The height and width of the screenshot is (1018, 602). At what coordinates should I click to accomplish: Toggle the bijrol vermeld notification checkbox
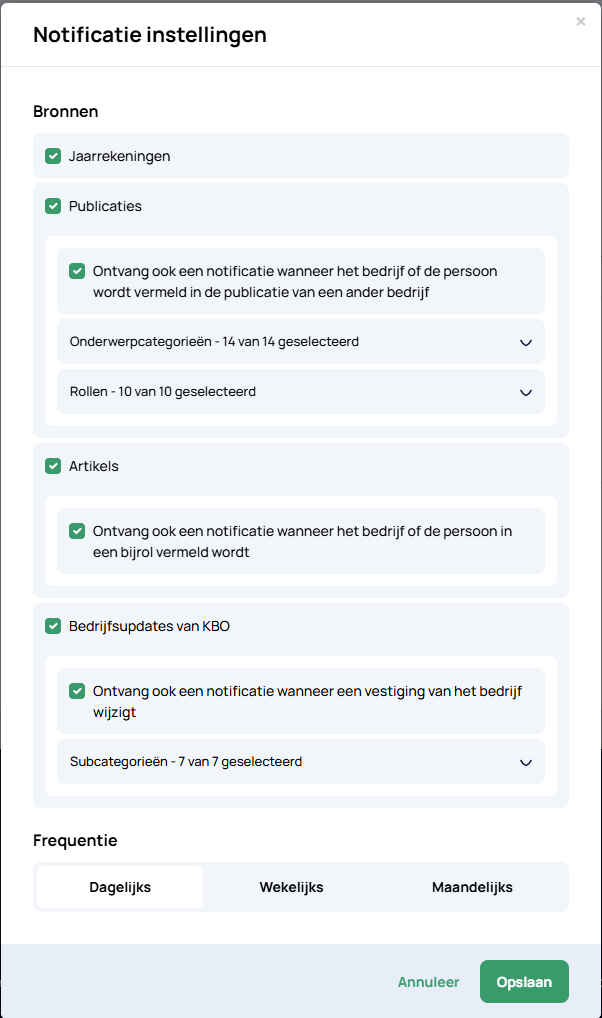click(x=77, y=531)
